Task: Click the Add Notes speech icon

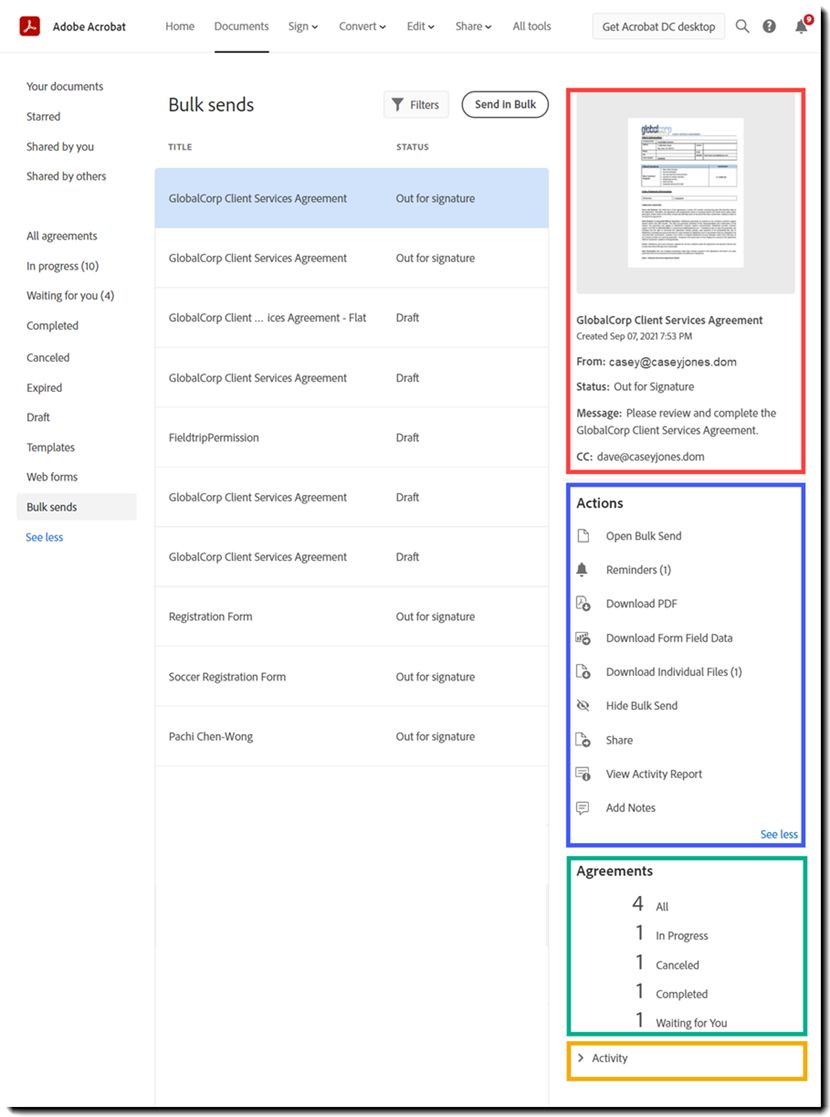Action: point(583,807)
